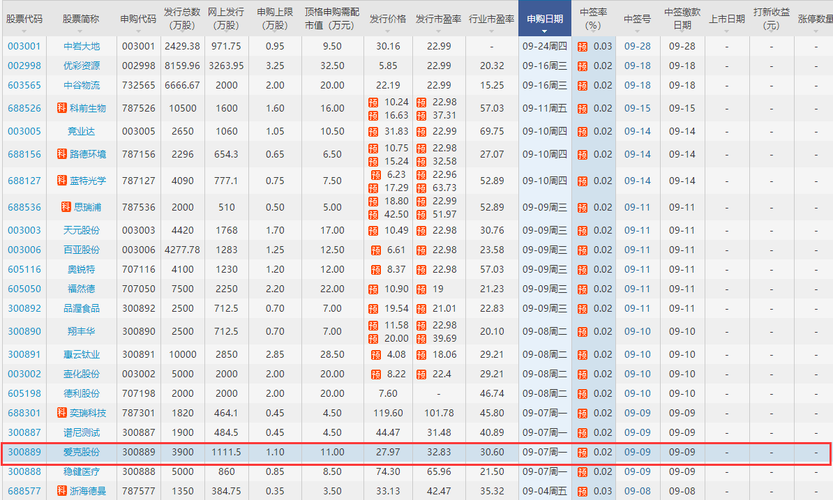The image size is (833, 500).
Task: Open stock code link 605198
Action: (24, 394)
